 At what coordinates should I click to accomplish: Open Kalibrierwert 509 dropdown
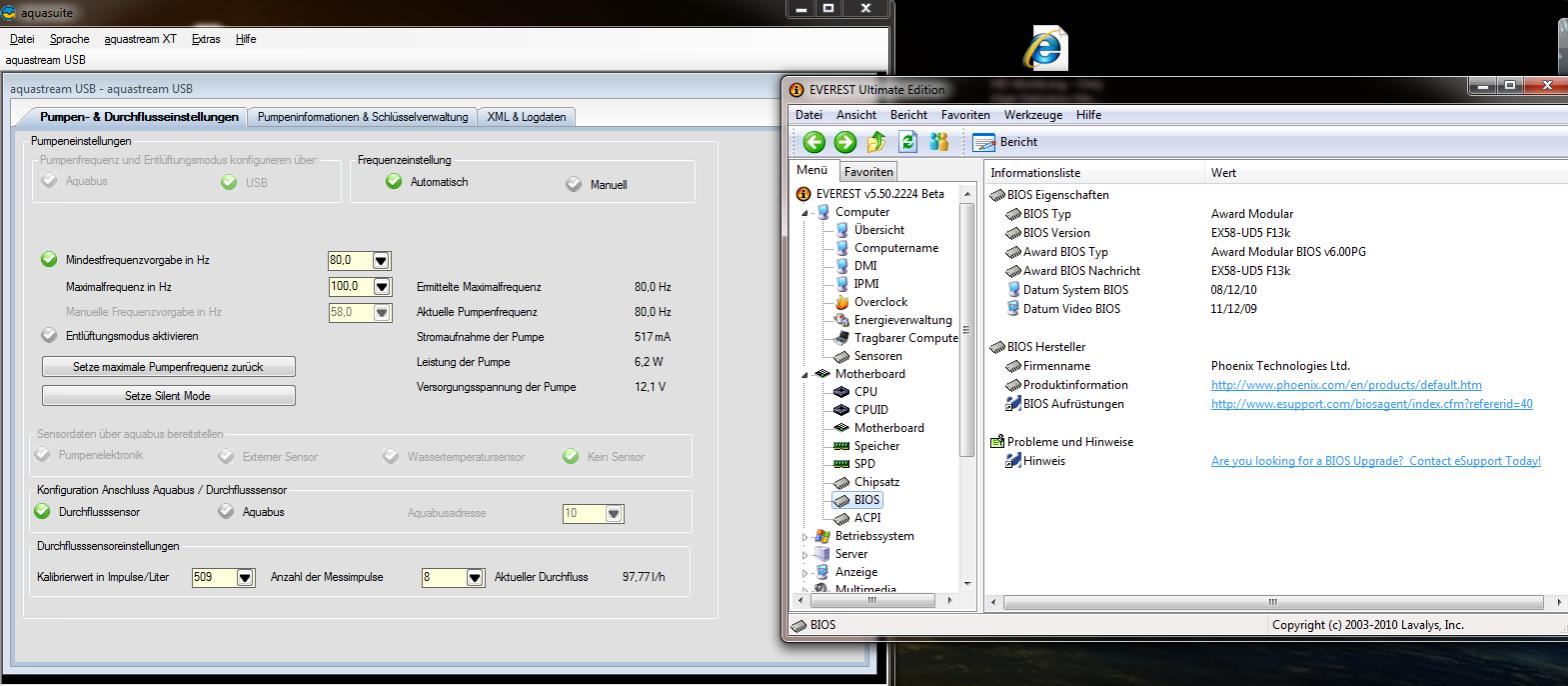[x=245, y=577]
